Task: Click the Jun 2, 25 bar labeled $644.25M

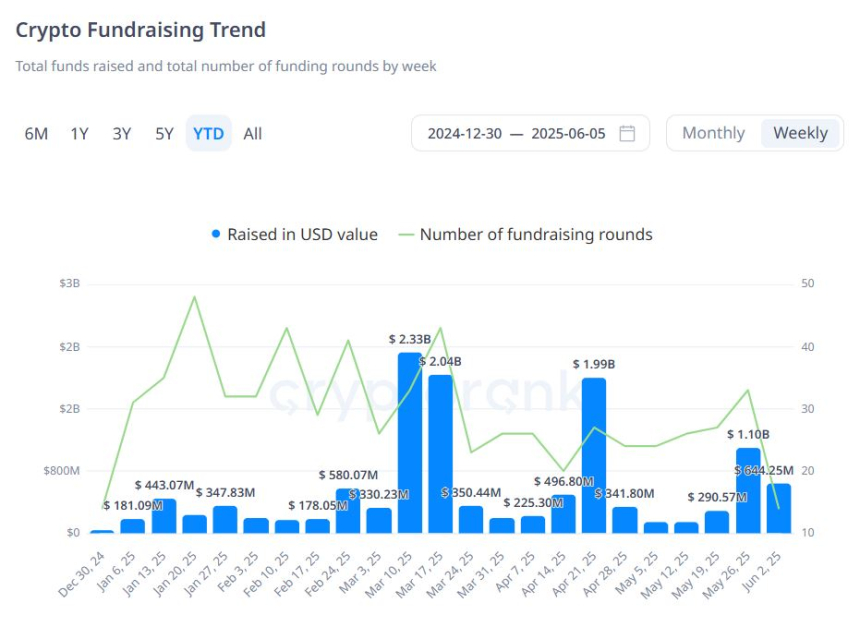Action: tap(778, 508)
